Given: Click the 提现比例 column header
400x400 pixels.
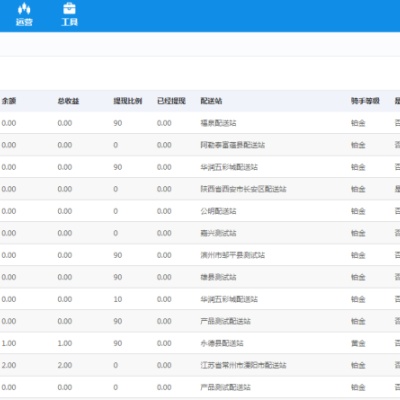Looking at the screenshot, I should coord(128,101).
